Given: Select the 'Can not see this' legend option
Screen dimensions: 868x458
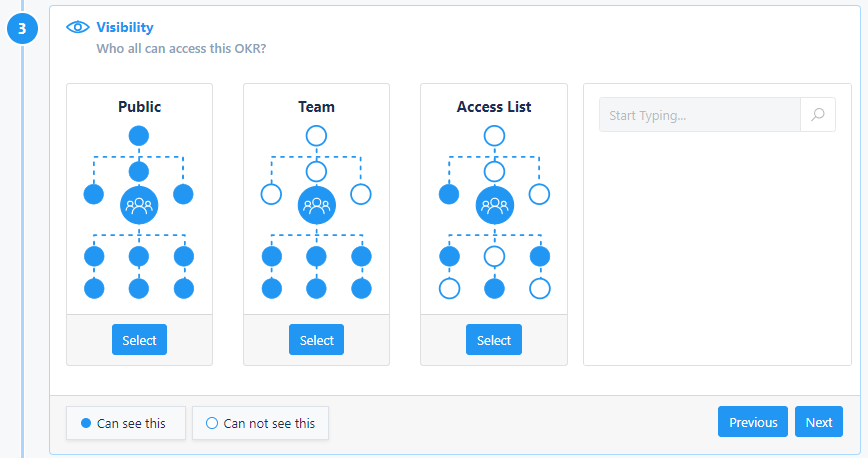Looking at the screenshot, I should (x=260, y=423).
